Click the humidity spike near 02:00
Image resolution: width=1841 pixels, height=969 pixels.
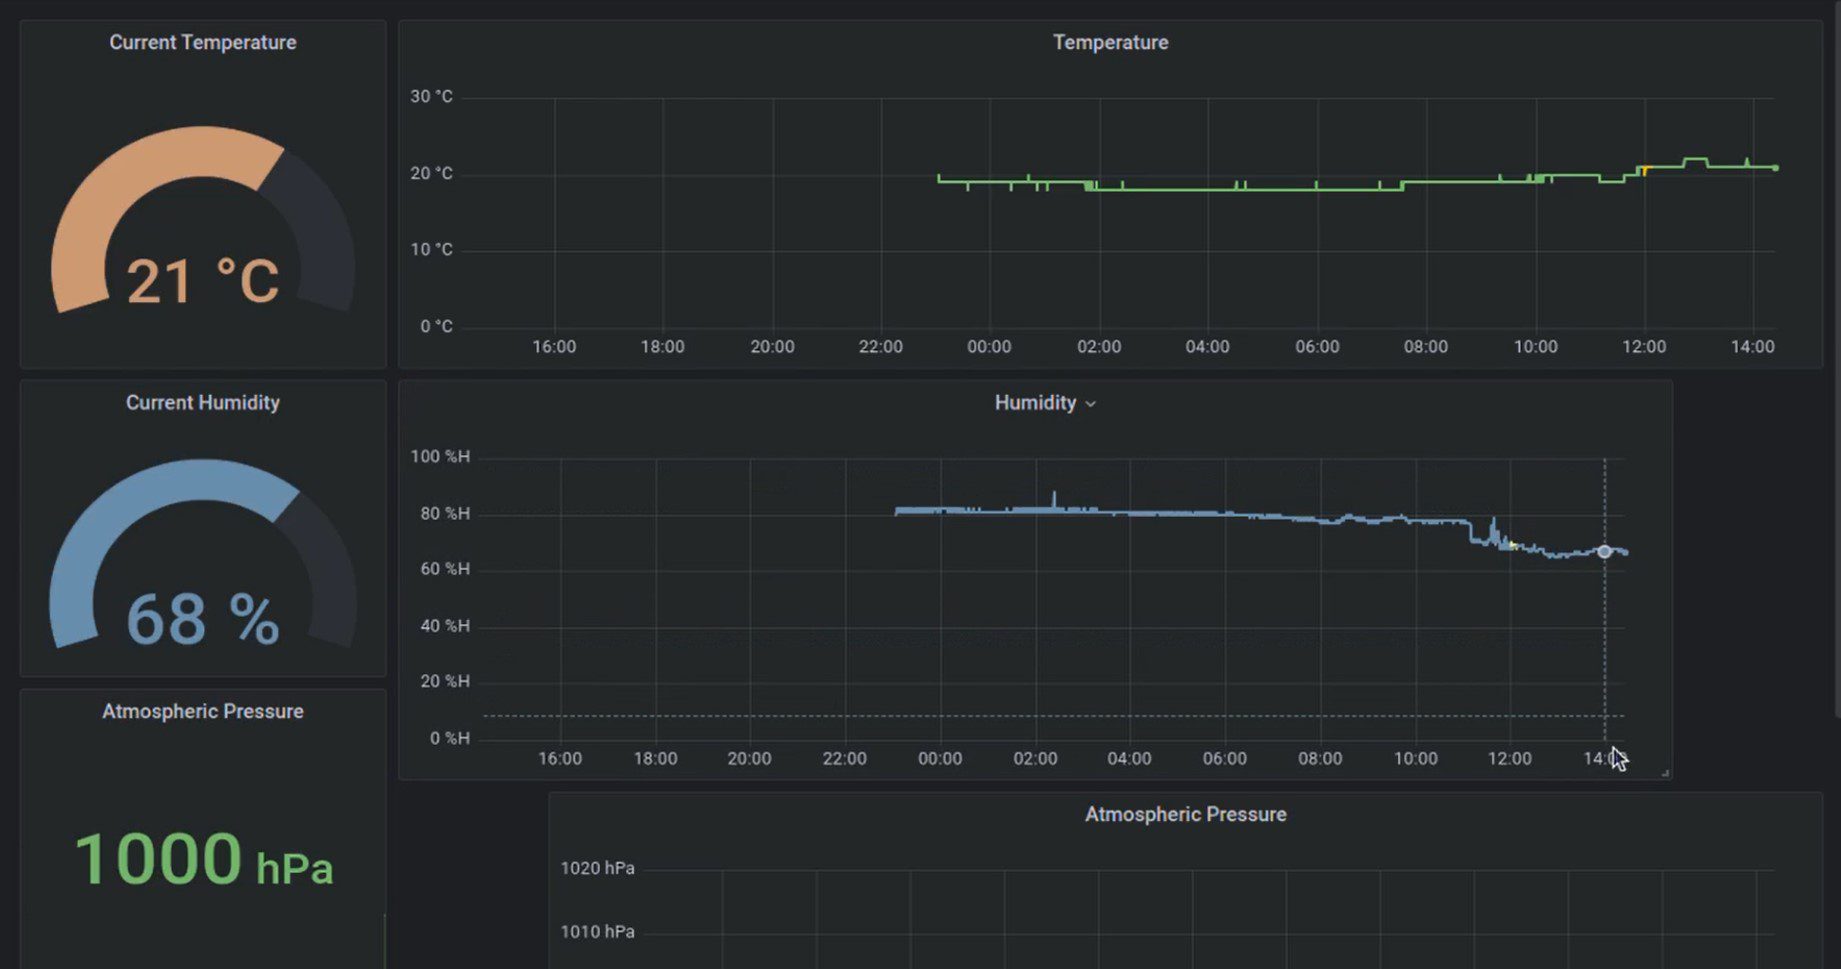coord(1053,498)
